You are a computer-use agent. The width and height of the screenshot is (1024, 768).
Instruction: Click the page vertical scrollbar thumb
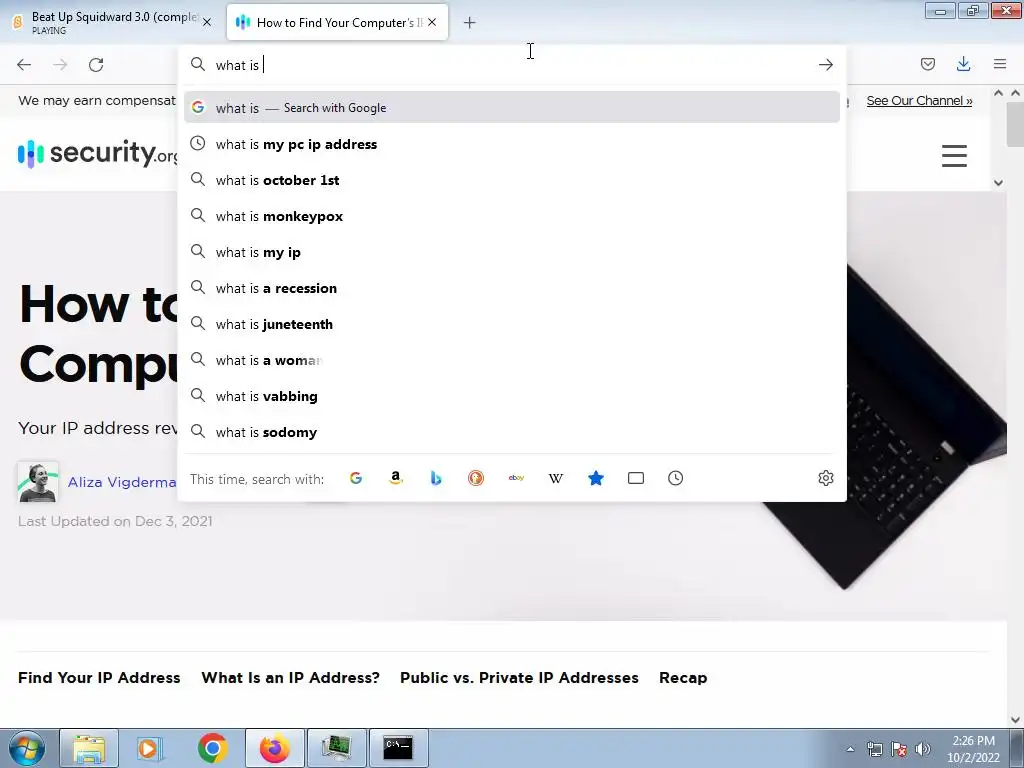(1015, 124)
